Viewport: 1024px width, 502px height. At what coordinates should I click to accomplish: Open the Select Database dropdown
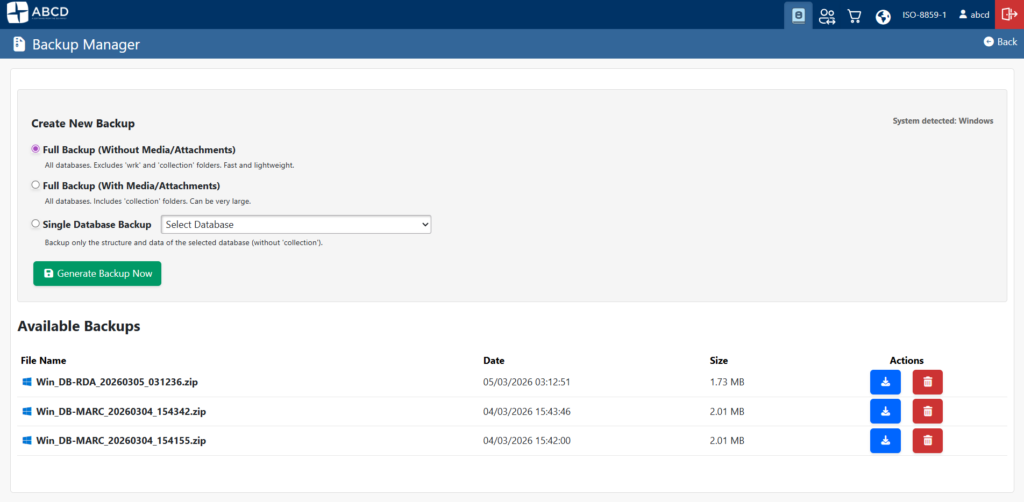296,225
